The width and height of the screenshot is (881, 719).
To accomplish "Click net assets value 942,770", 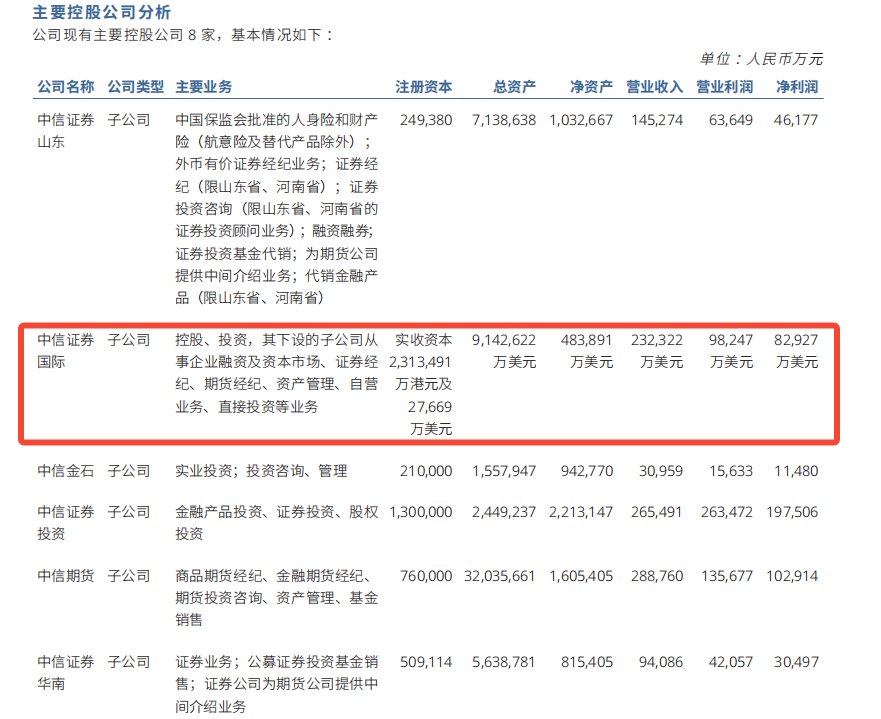I will click(x=587, y=471).
